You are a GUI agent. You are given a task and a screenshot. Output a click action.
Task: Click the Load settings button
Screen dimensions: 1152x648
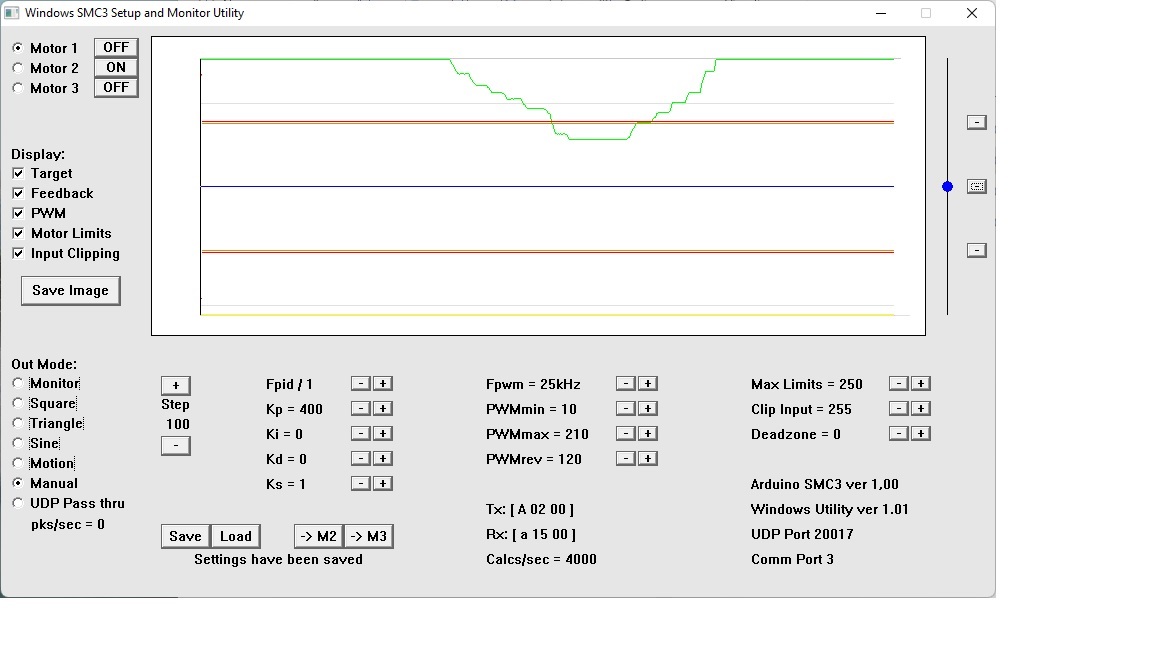point(236,536)
